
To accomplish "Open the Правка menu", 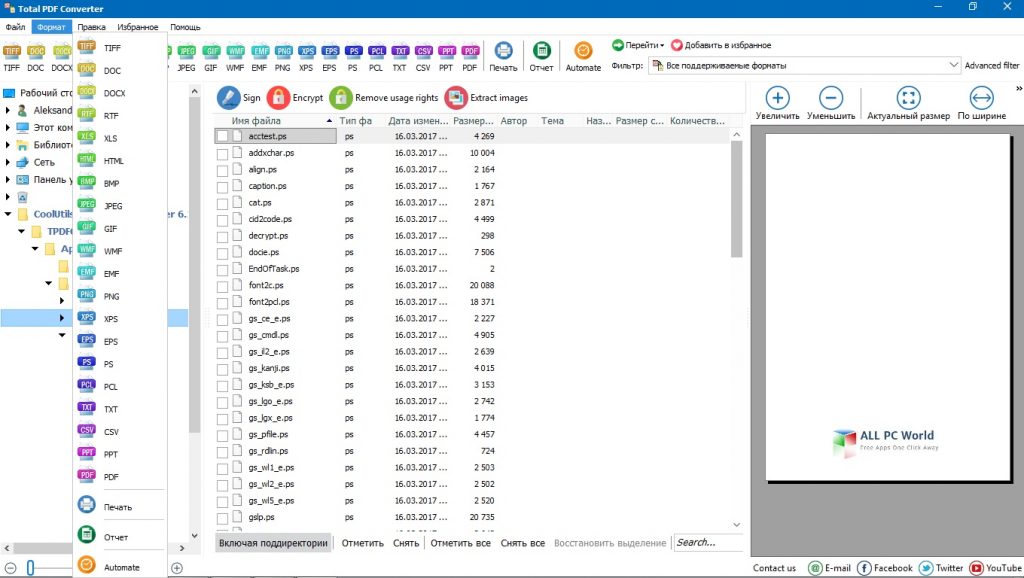I will [91, 27].
